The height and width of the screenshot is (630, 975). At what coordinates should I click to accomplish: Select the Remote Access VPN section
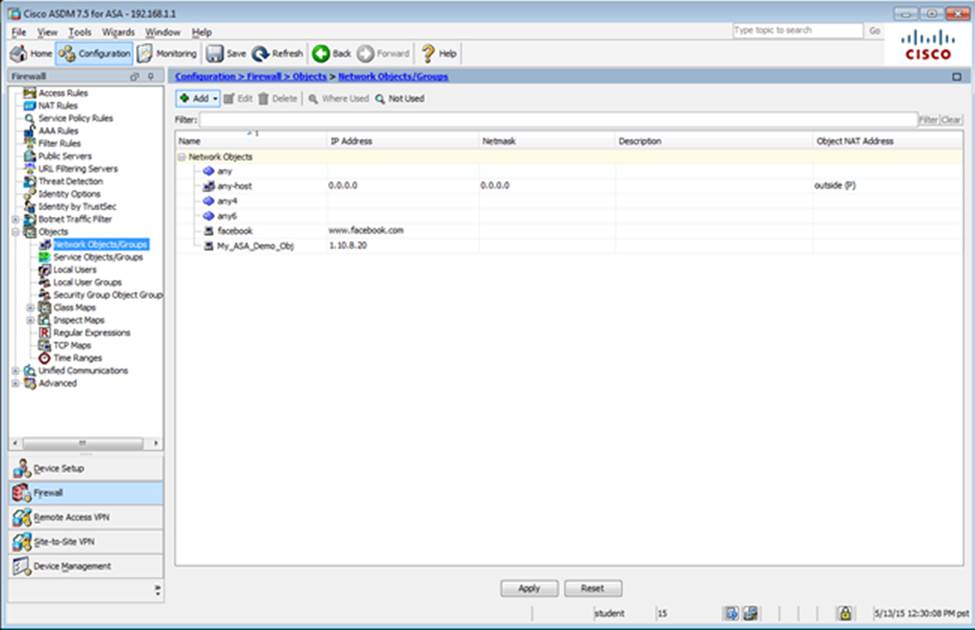[85, 517]
